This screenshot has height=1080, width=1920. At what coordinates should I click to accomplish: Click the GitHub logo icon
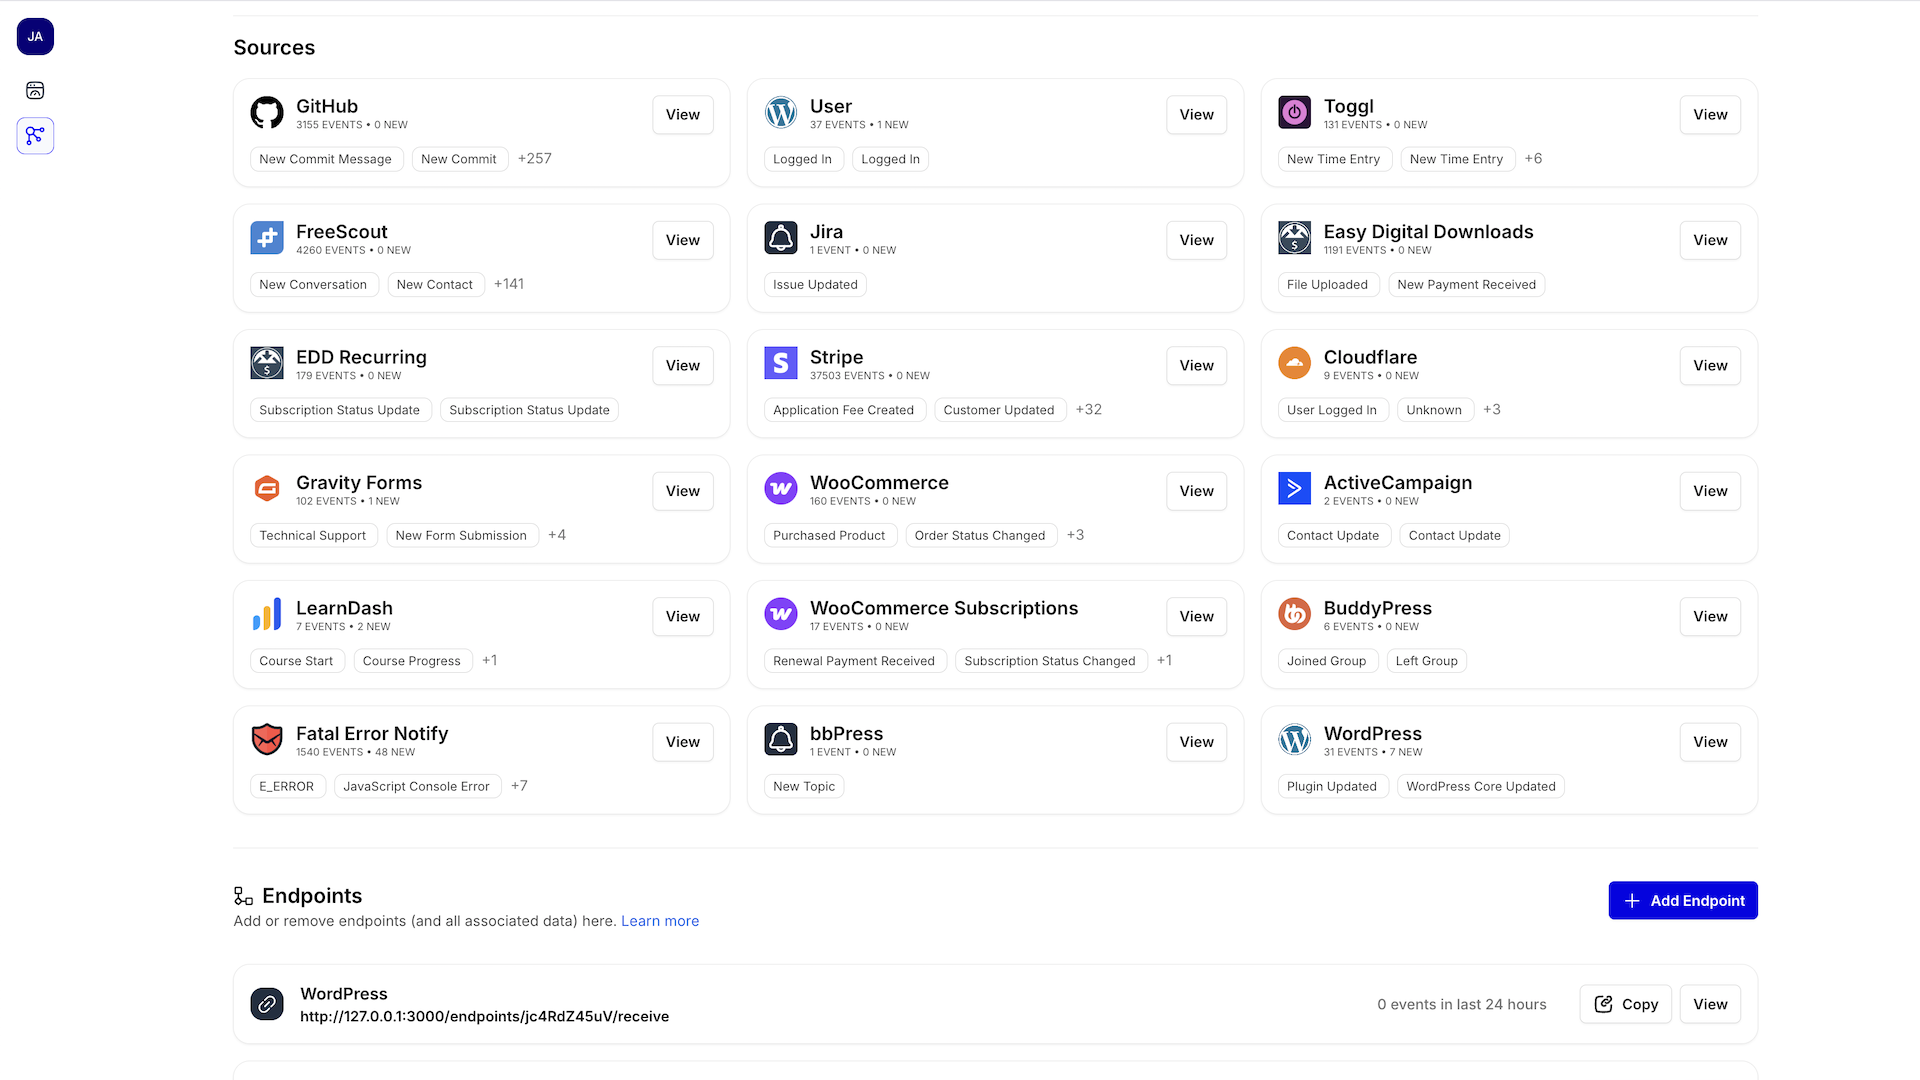pos(267,113)
